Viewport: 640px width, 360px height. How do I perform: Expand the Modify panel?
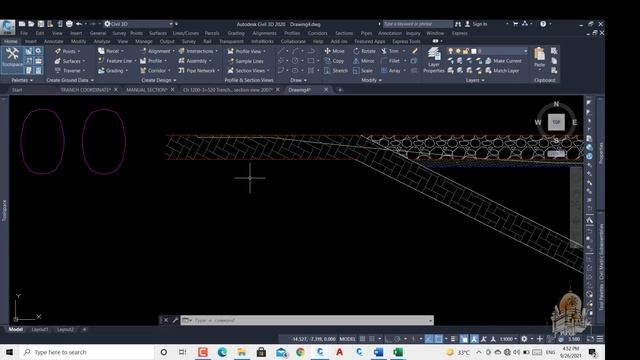pos(371,80)
